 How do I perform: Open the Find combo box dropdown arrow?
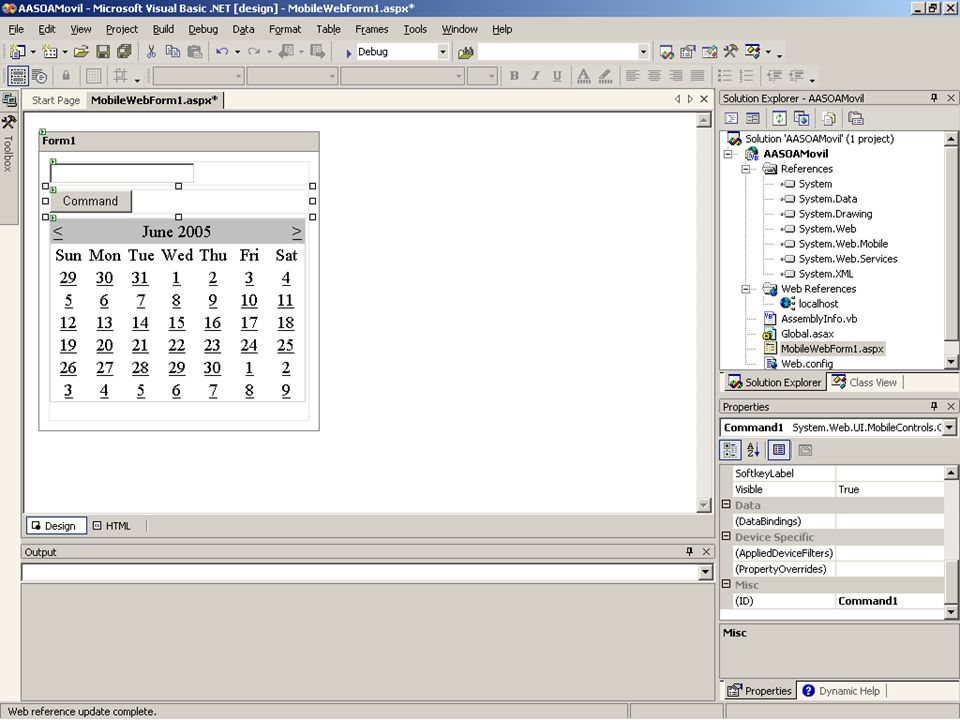643,53
